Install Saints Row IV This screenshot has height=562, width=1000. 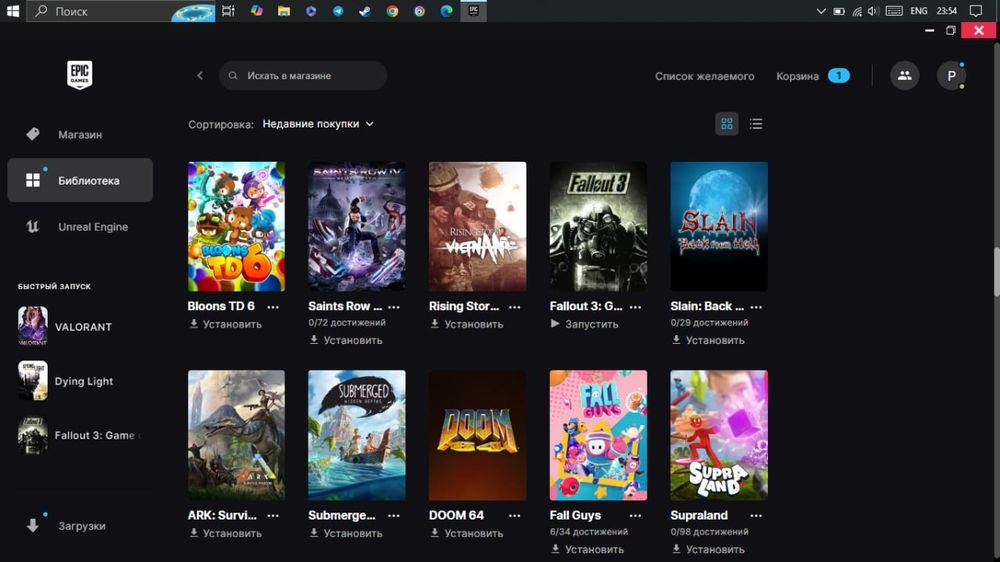coord(346,340)
